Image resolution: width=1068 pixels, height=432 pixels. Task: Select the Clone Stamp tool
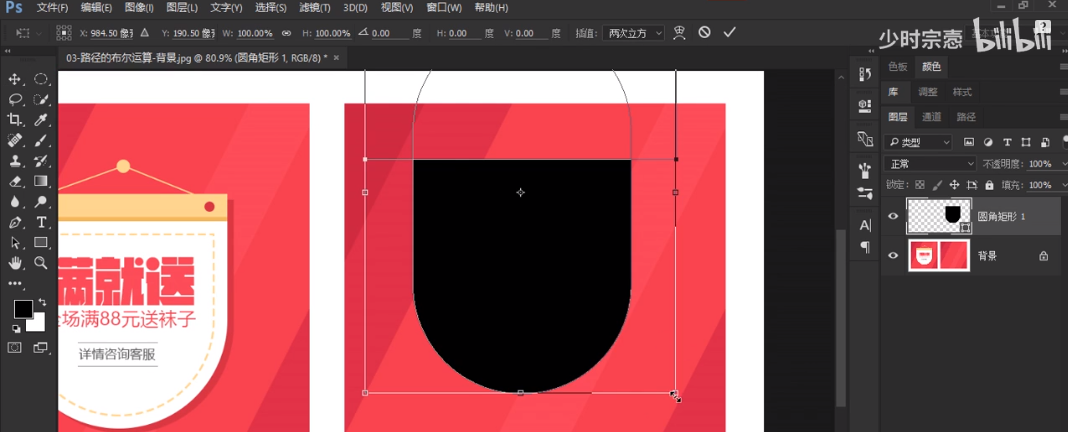tap(15, 161)
